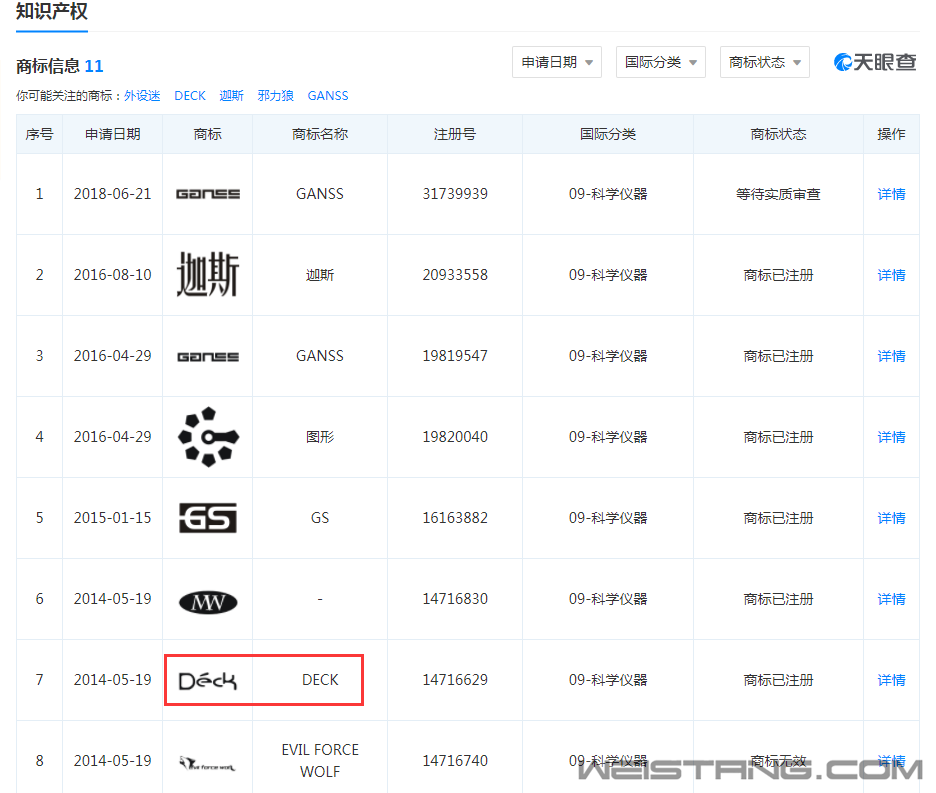Click the GANSS suggested trademark link

327,95
